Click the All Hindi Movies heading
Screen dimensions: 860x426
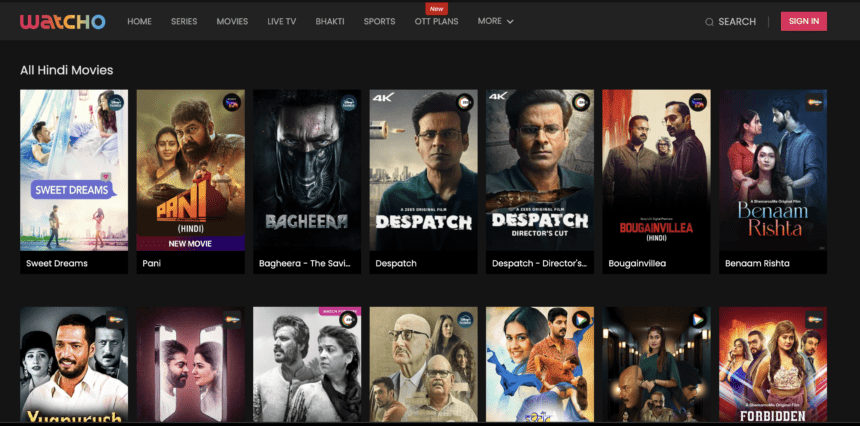66,70
